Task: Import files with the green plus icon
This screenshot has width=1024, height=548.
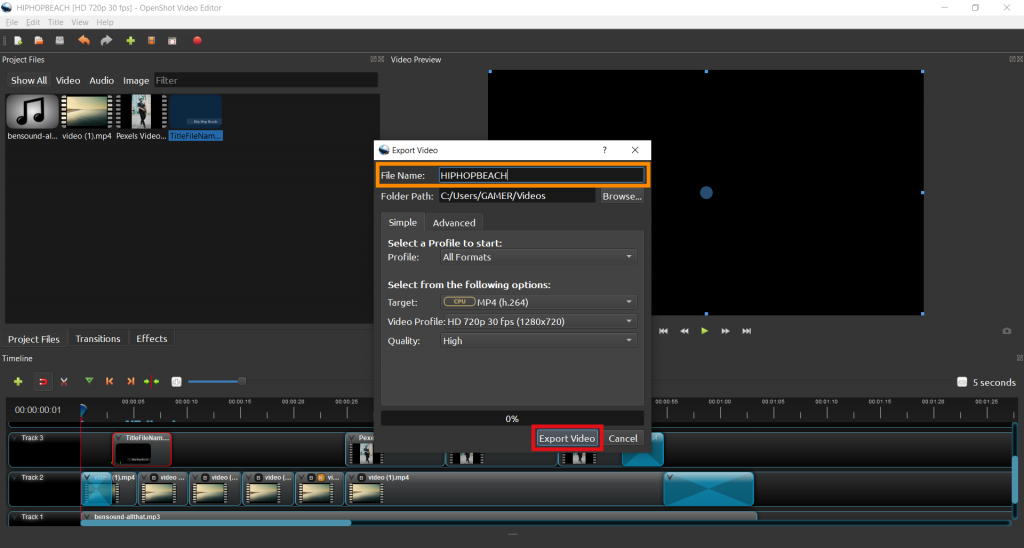Action: (131, 40)
